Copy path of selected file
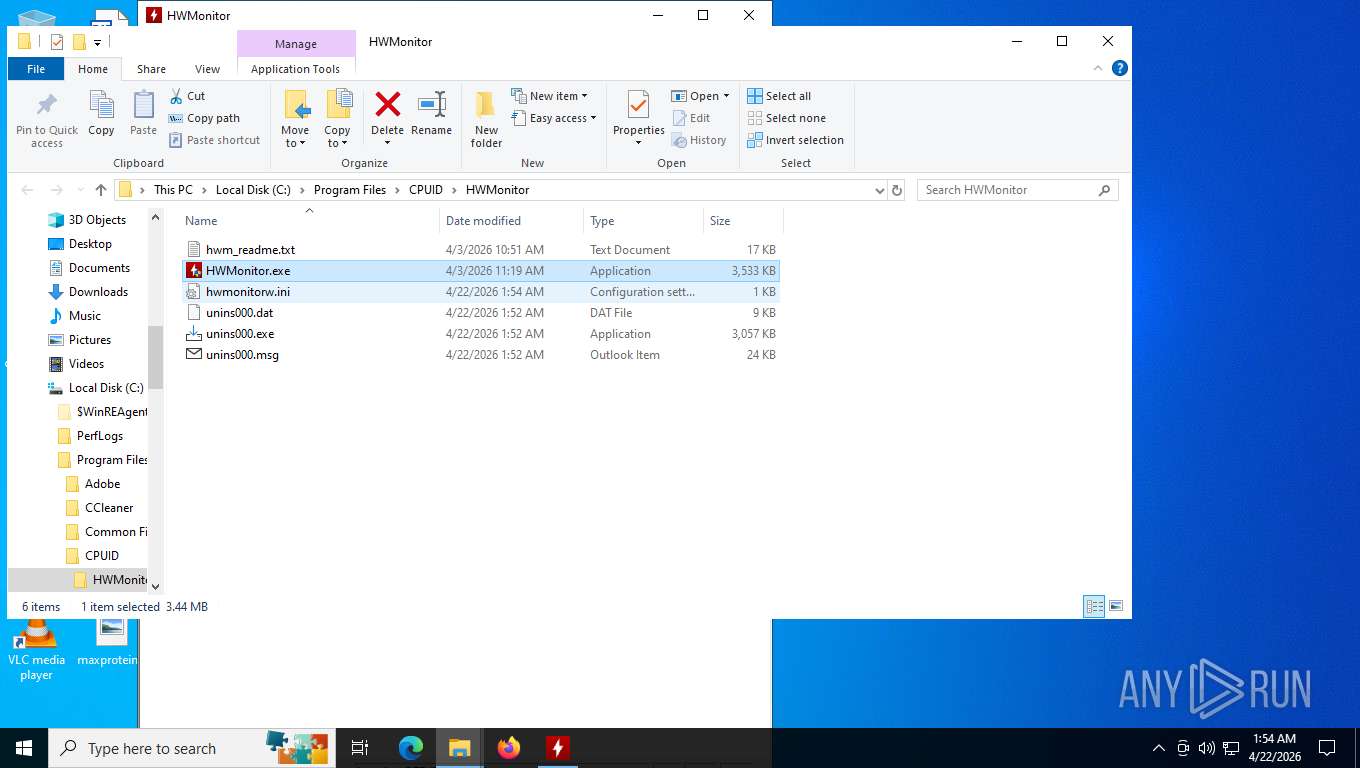Viewport: 1360px width, 768px height. pyautogui.click(x=204, y=118)
